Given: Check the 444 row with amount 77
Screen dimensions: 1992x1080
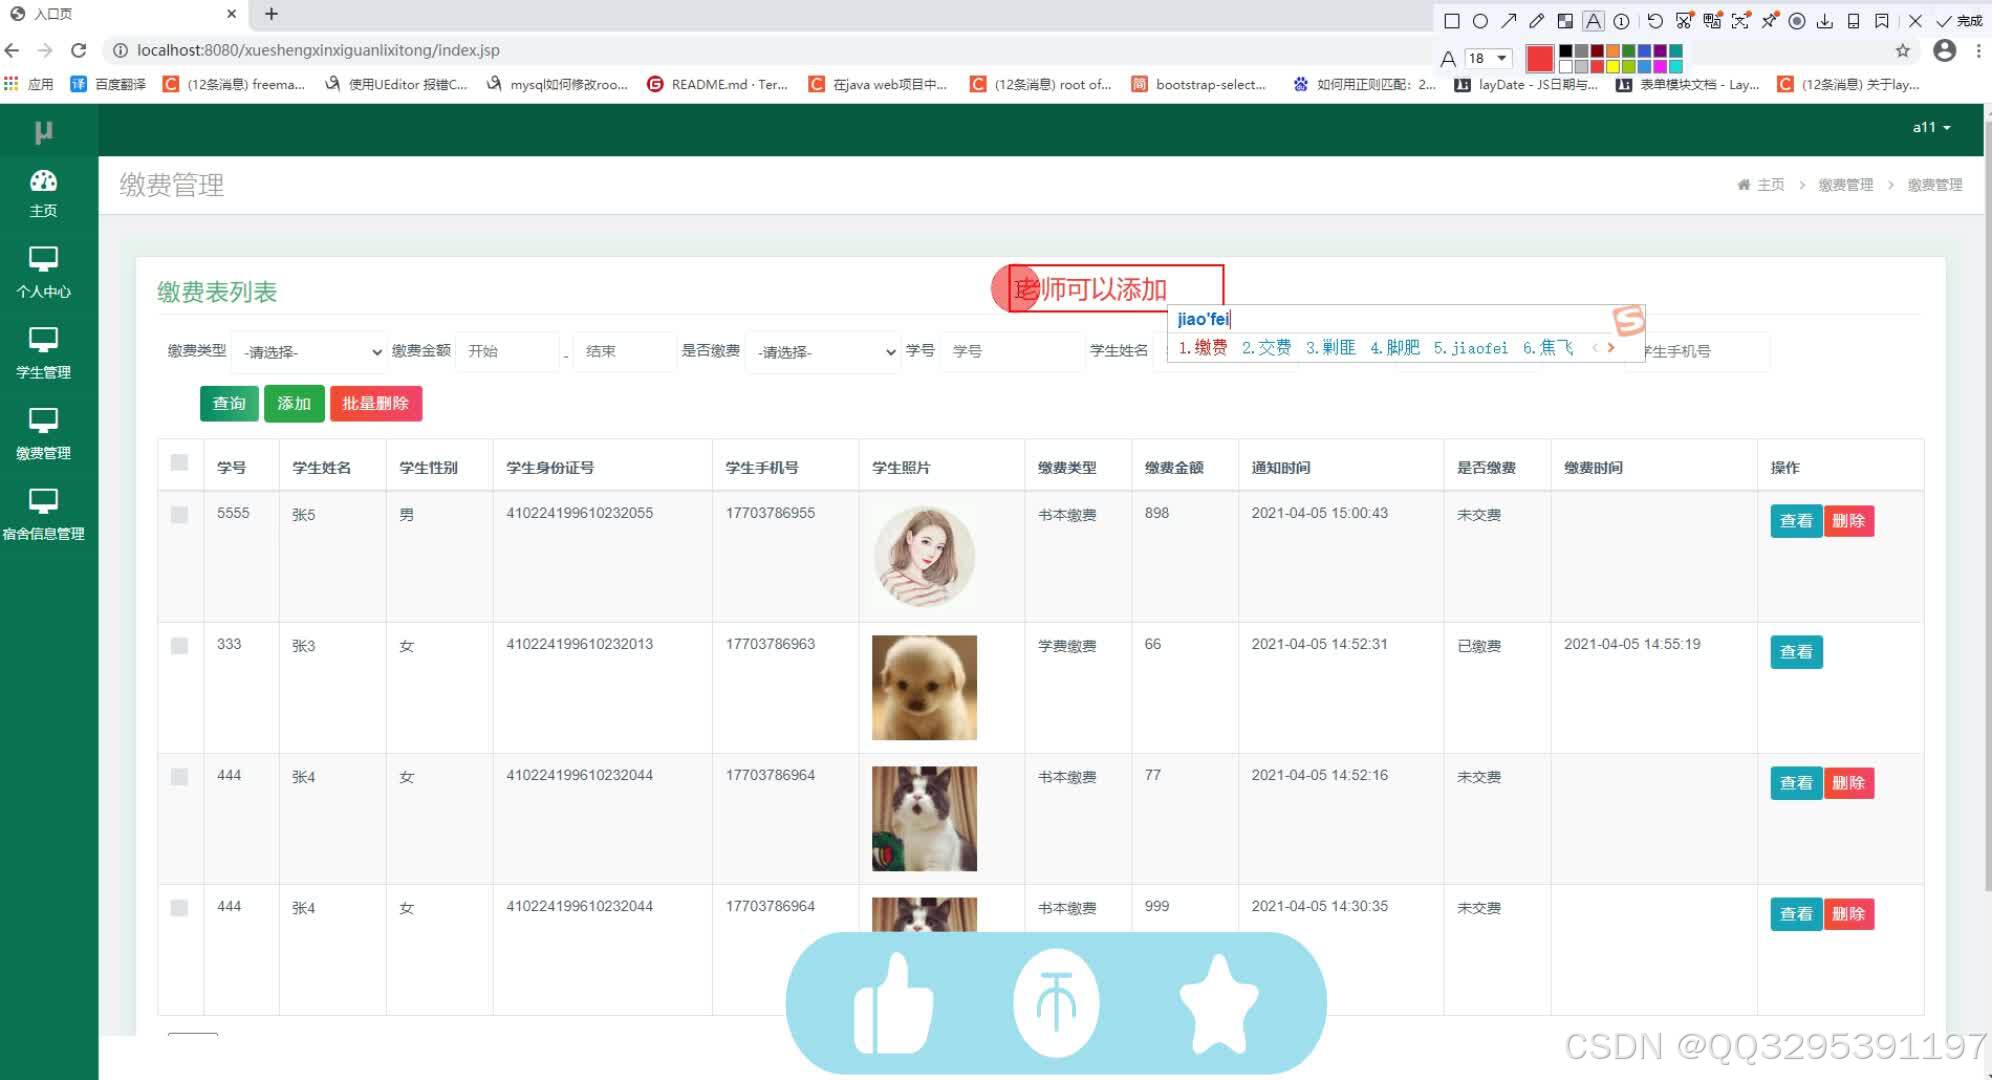Looking at the screenshot, I should coord(179,776).
